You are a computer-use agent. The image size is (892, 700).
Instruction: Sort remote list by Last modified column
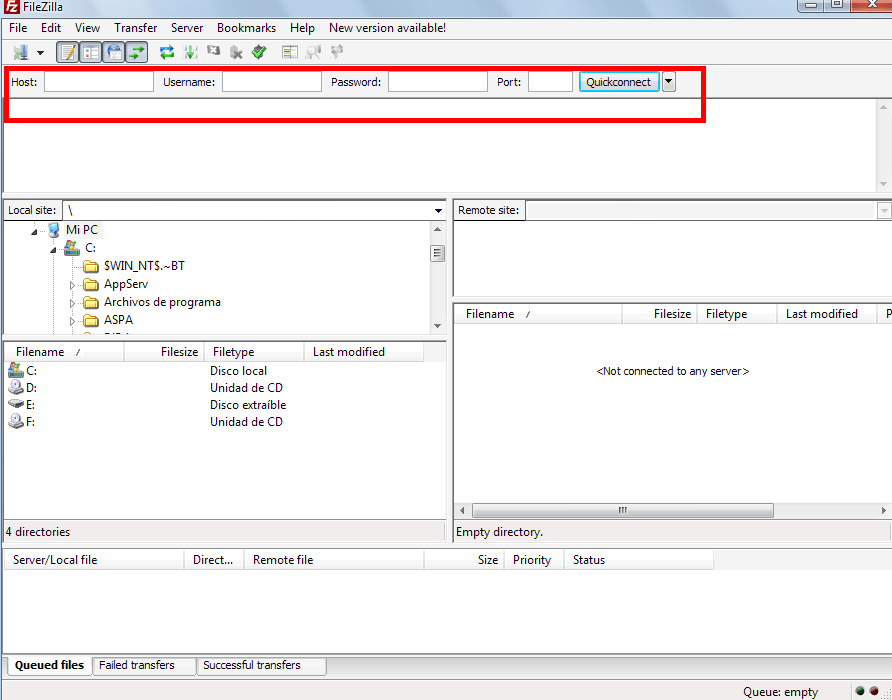(x=827, y=314)
